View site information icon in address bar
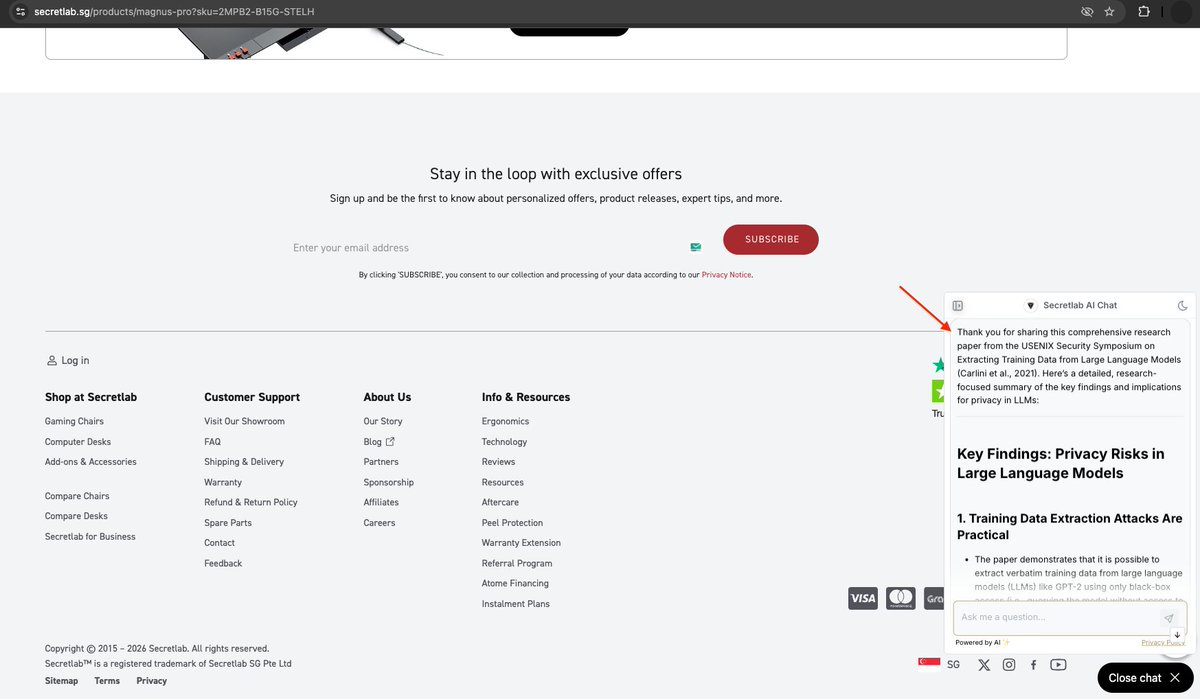The image size is (1200, 699). (x=20, y=11)
